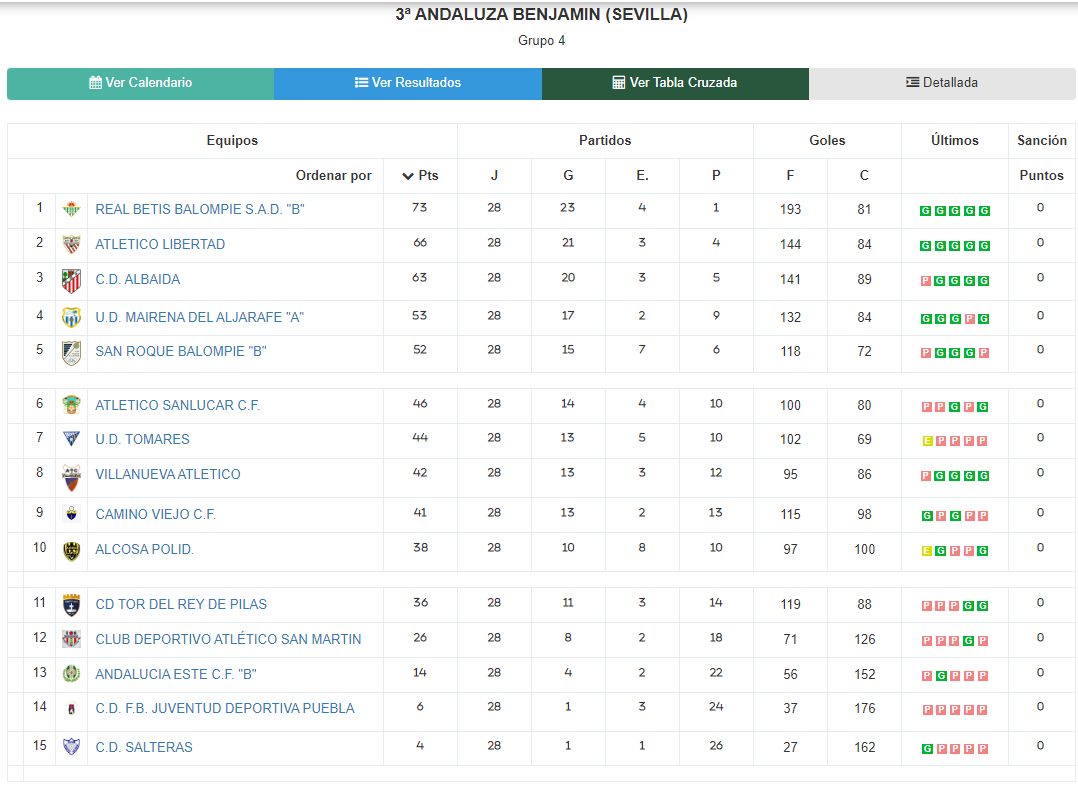This screenshot has width=1078, height=793.
Task: Click Juventud Puebla goals-against value 176
Action: [x=865, y=708]
